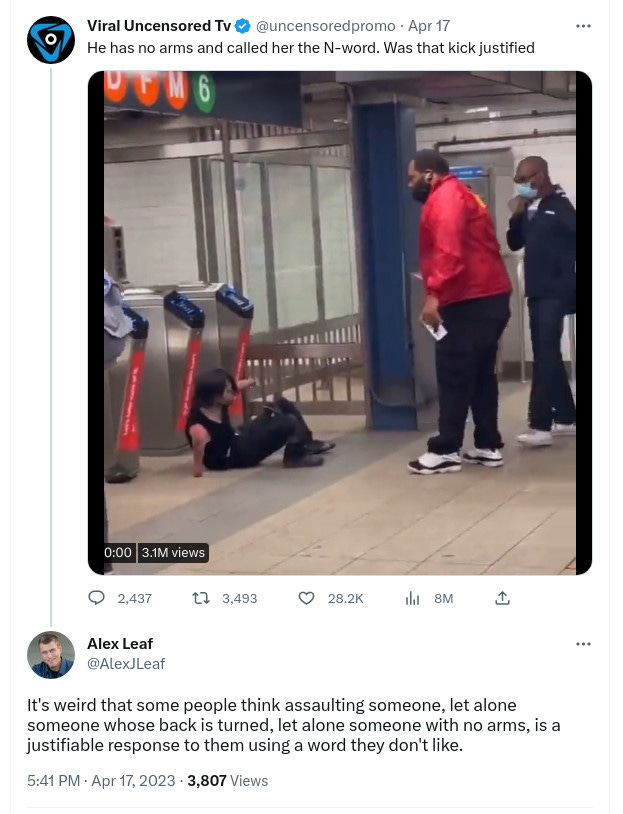The height and width of the screenshot is (814, 623).
Task: Share the Viral Uncensored Tv tweet
Action: coord(502,598)
